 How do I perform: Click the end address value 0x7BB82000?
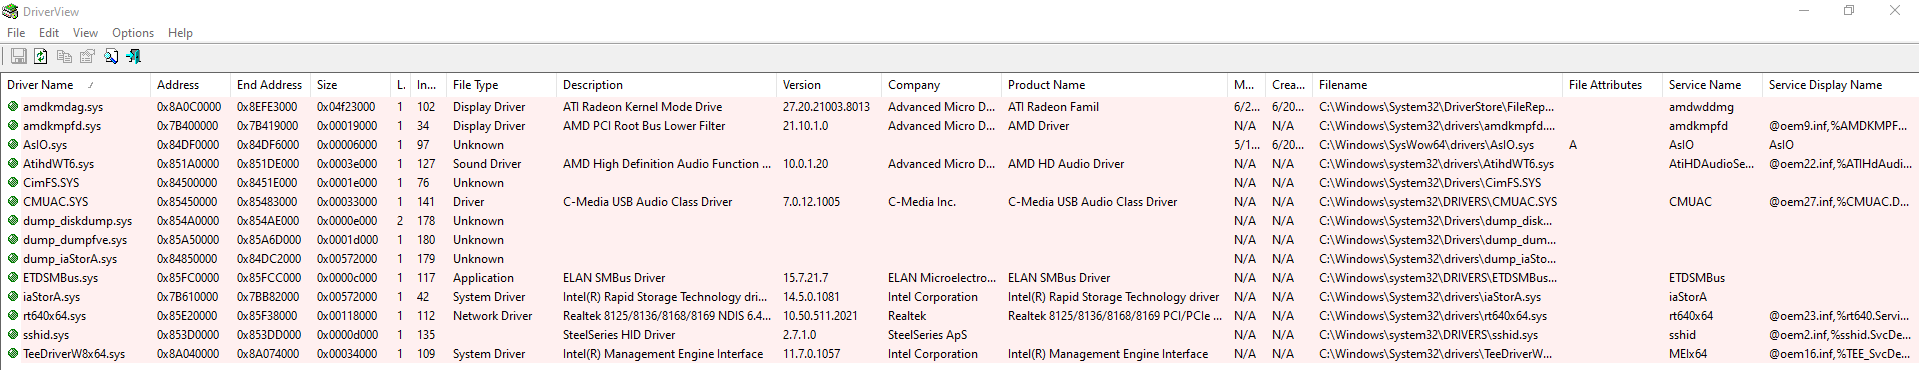(268, 297)
